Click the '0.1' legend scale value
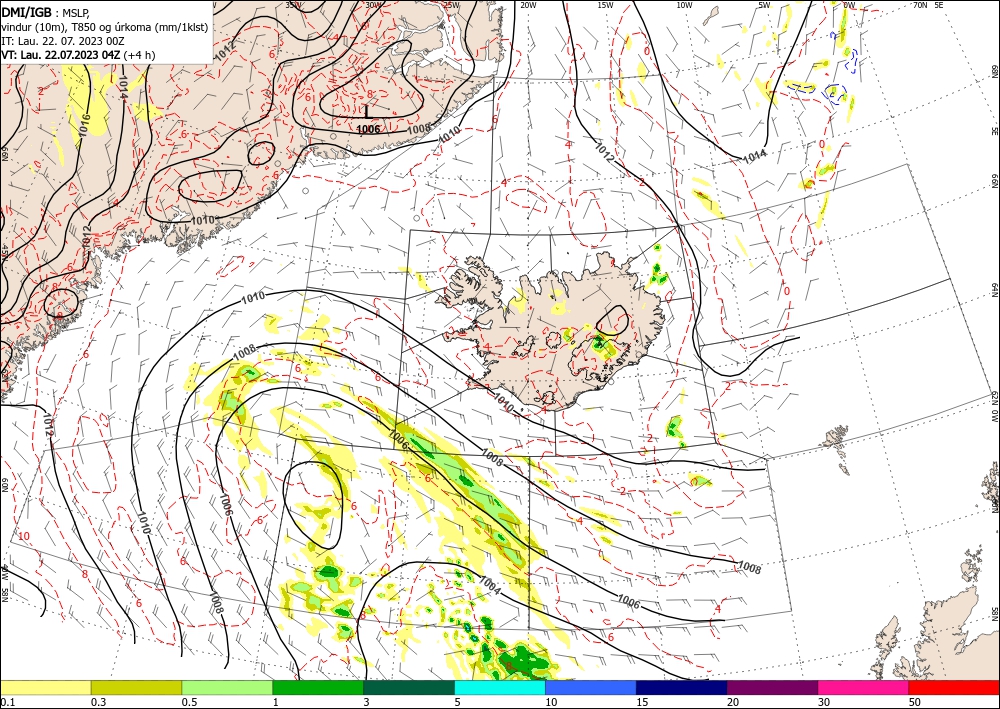1000x709 pixels. click(7, 702)
